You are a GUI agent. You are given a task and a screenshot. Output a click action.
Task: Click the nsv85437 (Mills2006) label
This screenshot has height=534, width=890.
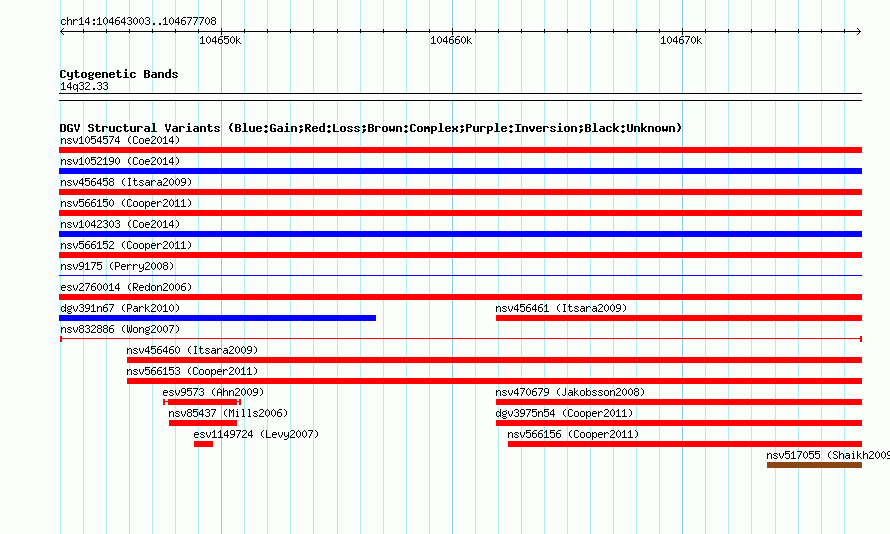[x=228, y=413]
